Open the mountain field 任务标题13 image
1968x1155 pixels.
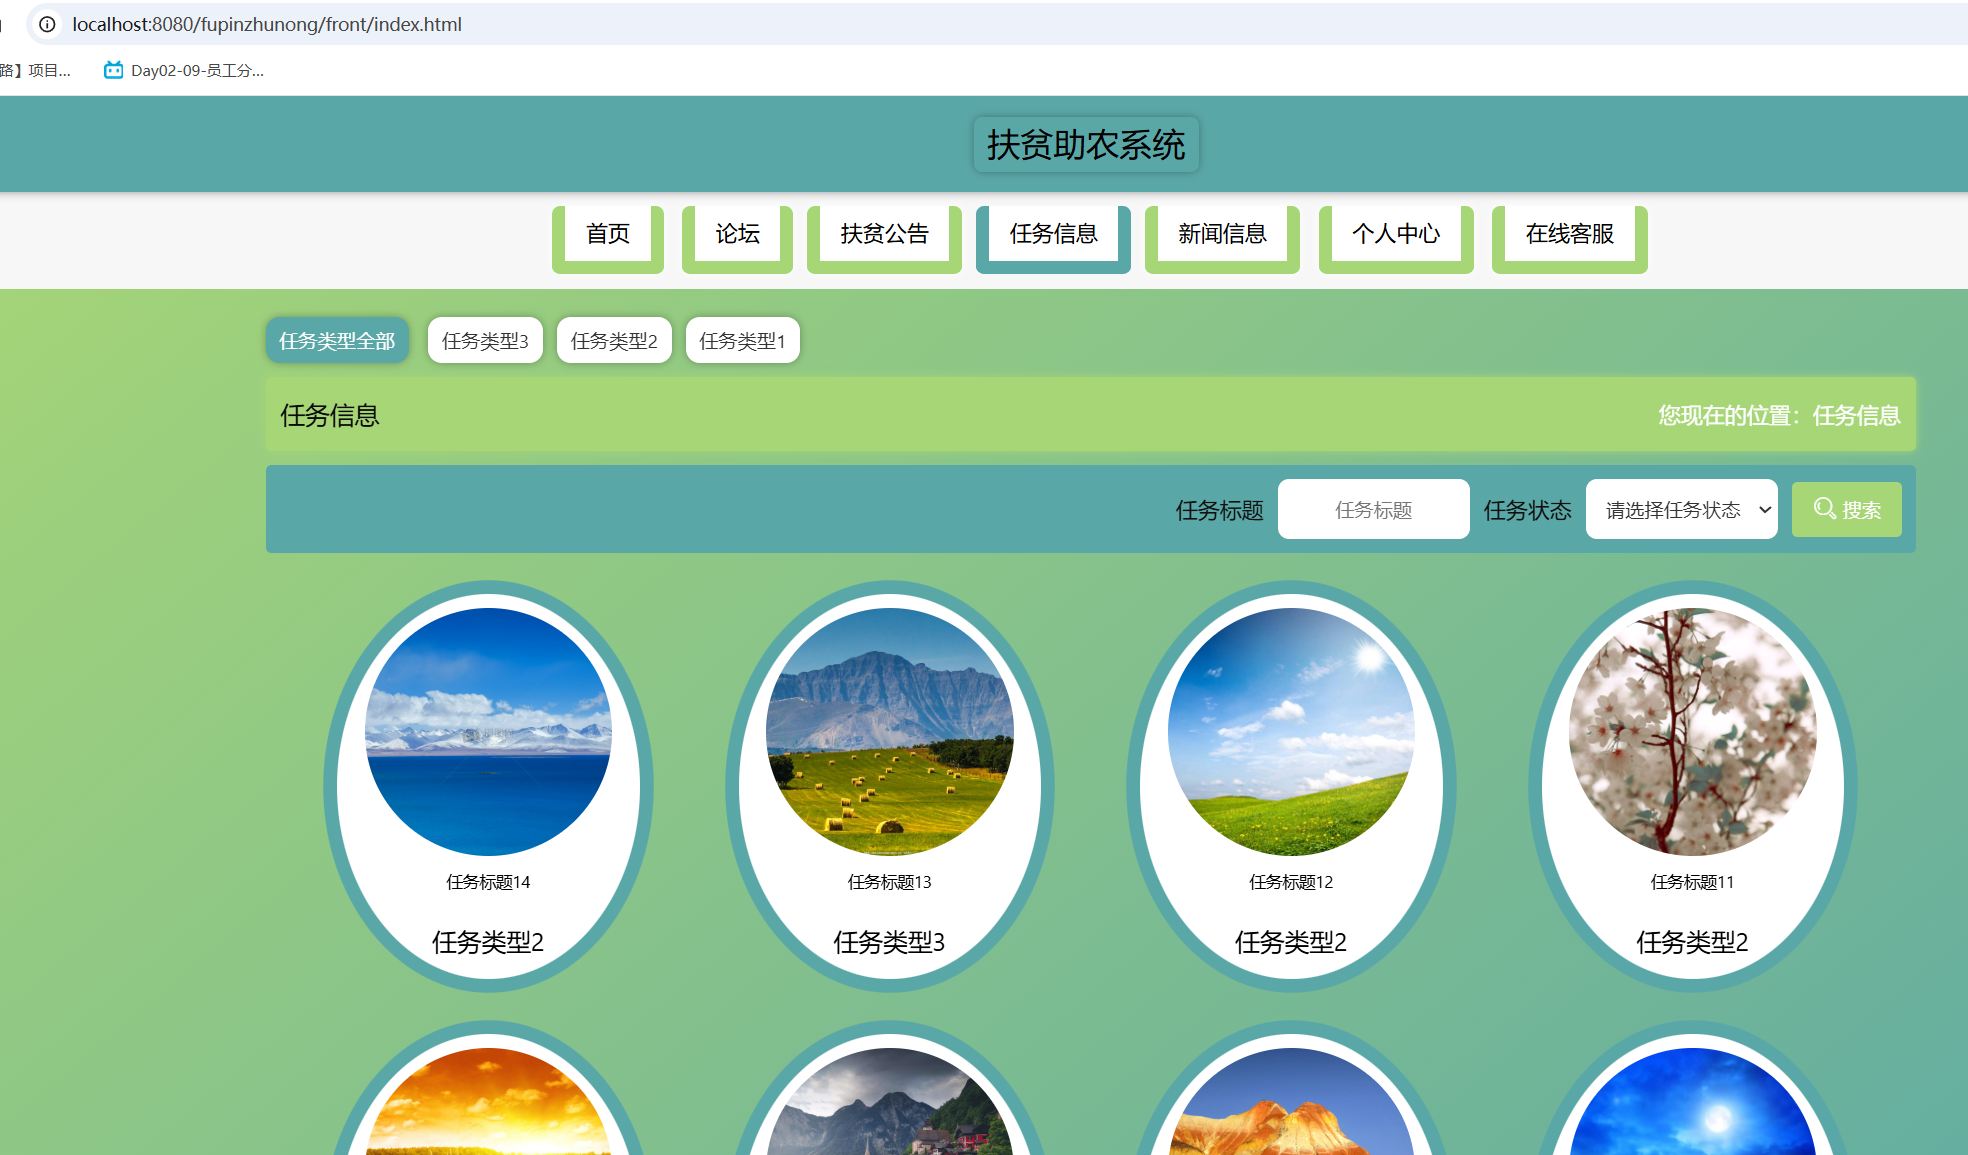[x=889, y=732]
